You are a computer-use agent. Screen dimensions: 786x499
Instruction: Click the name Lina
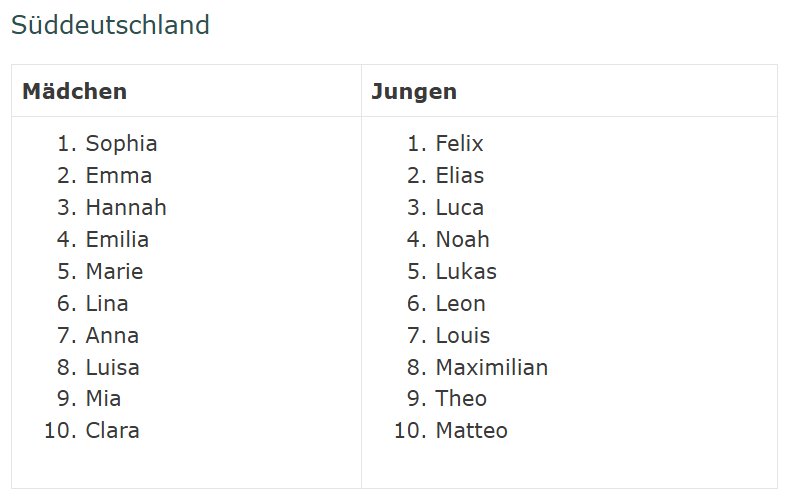coord(107,304)
